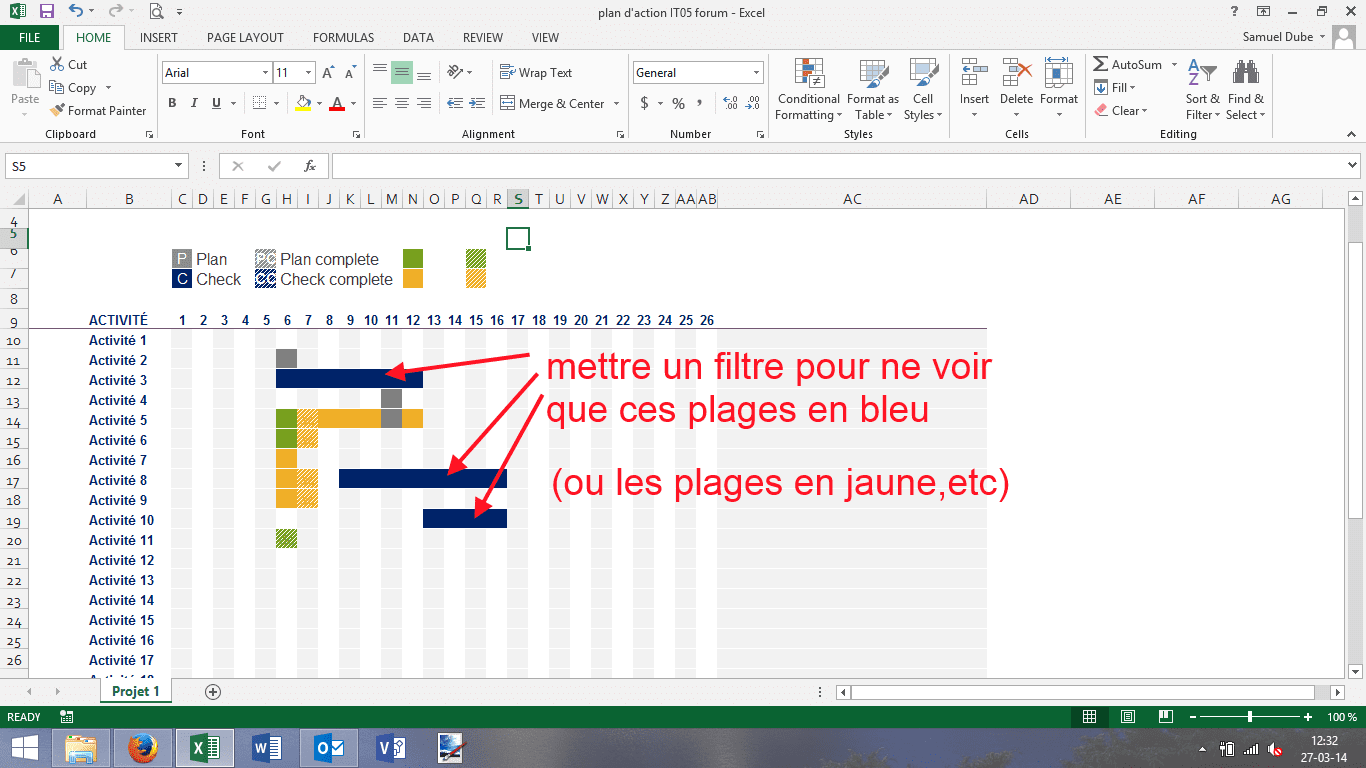Open Print Preview from the quick access toolbar
Image resolution: width=1366 pixels, height=768 pixels.
[x=156, y=12]
